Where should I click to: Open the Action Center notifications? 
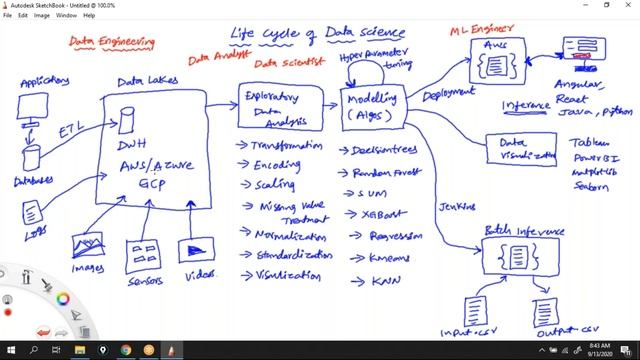click(626, 350)
